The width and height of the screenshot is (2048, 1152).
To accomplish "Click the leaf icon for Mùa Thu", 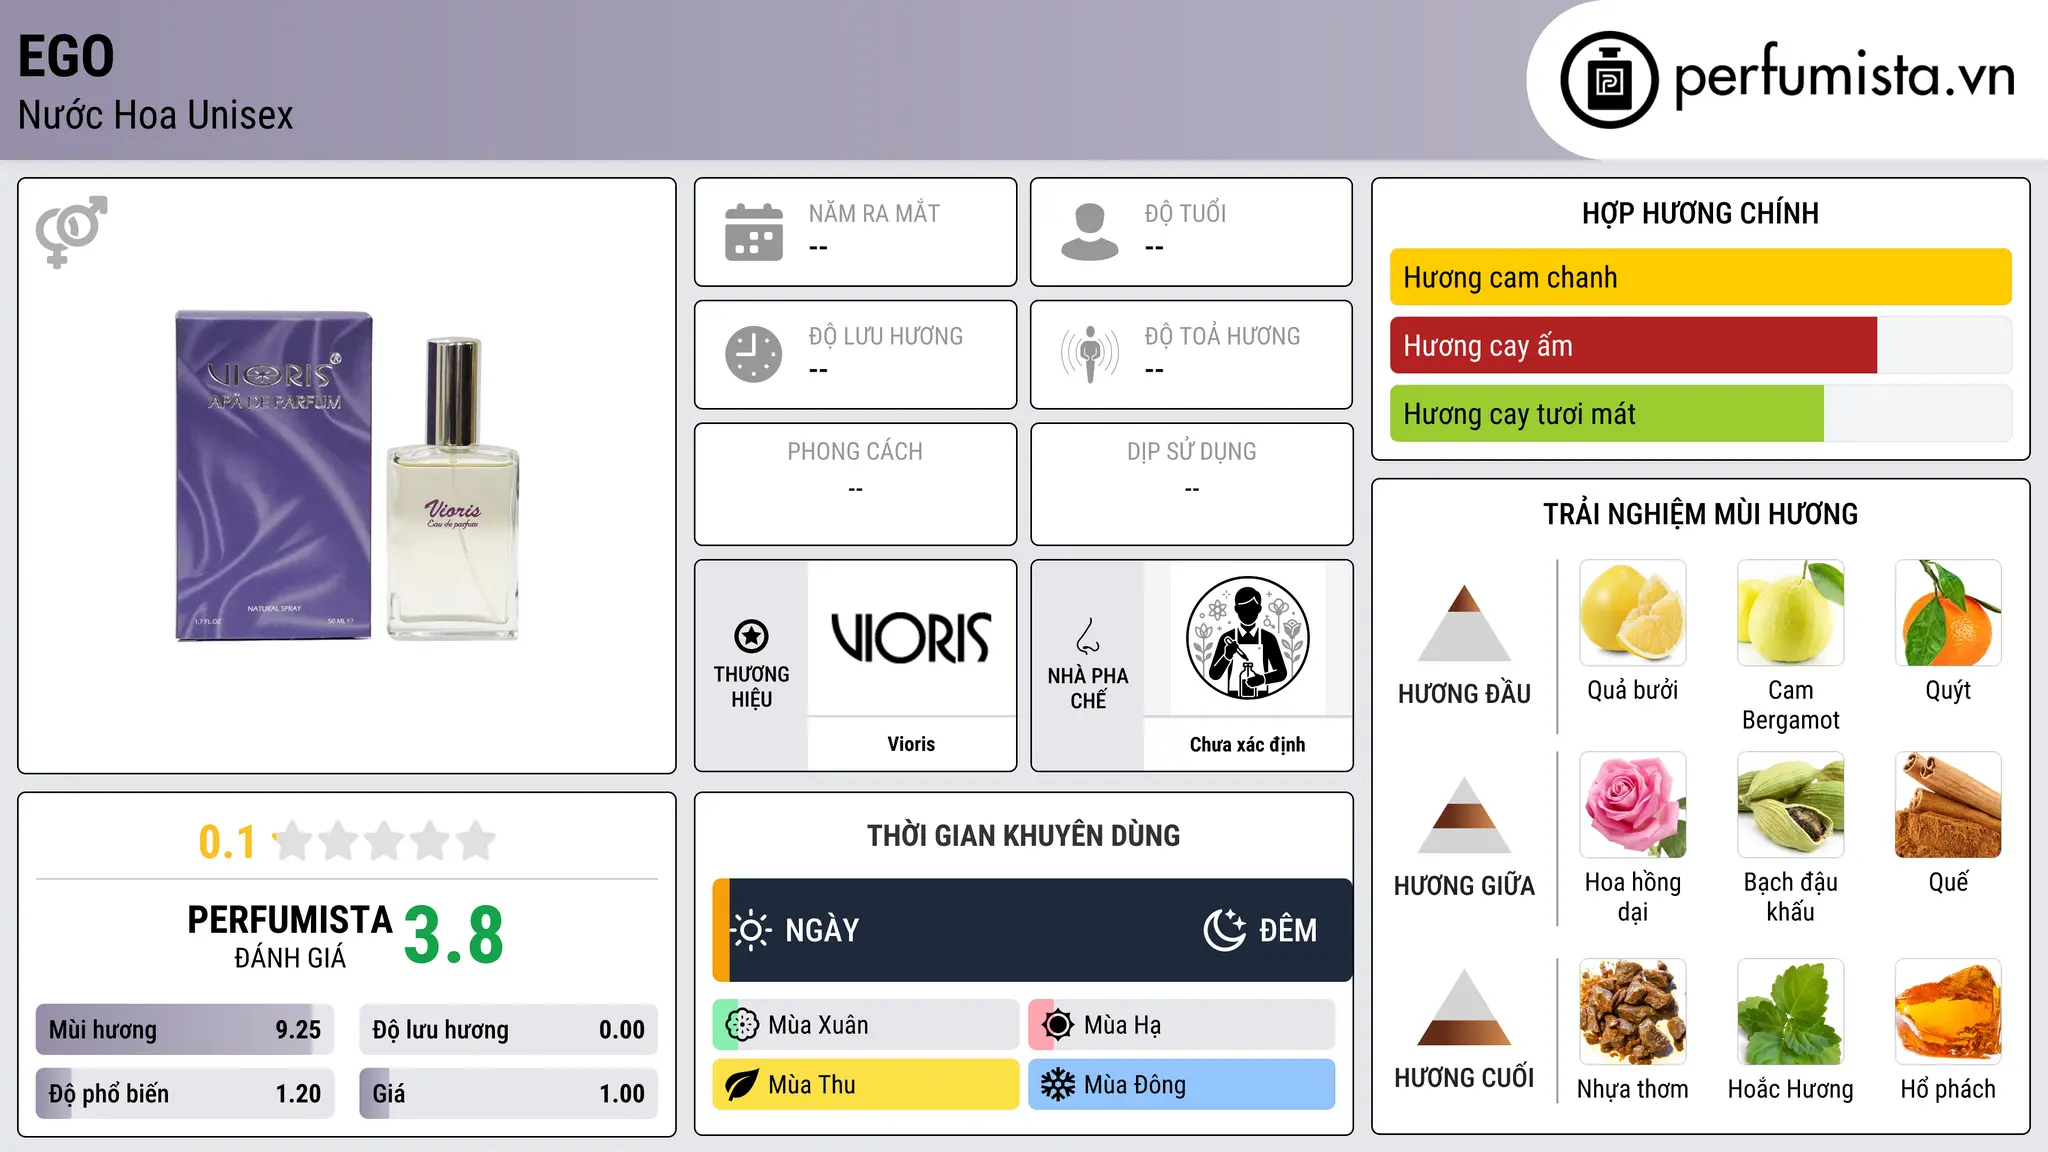I will (742, 1085).
